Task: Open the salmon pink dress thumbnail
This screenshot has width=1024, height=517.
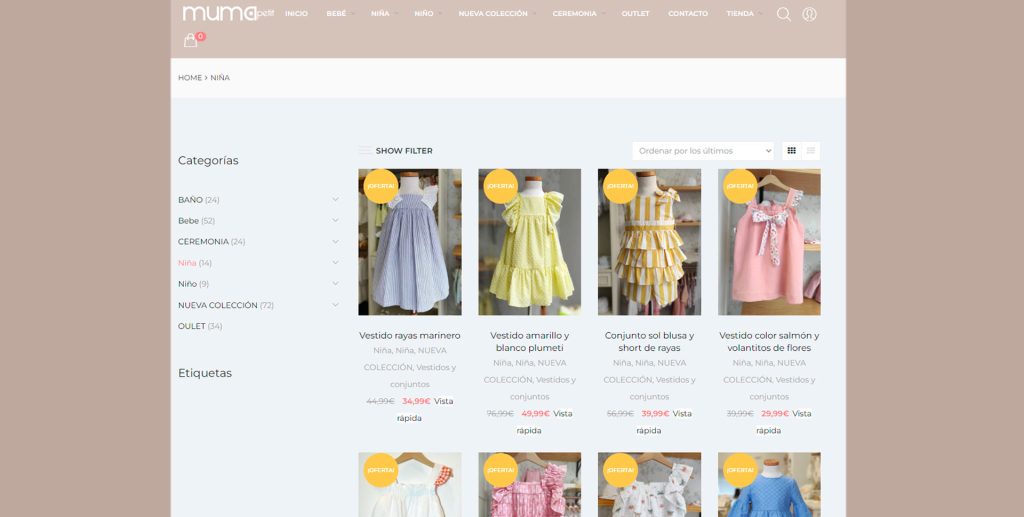Action: point(769,242)
